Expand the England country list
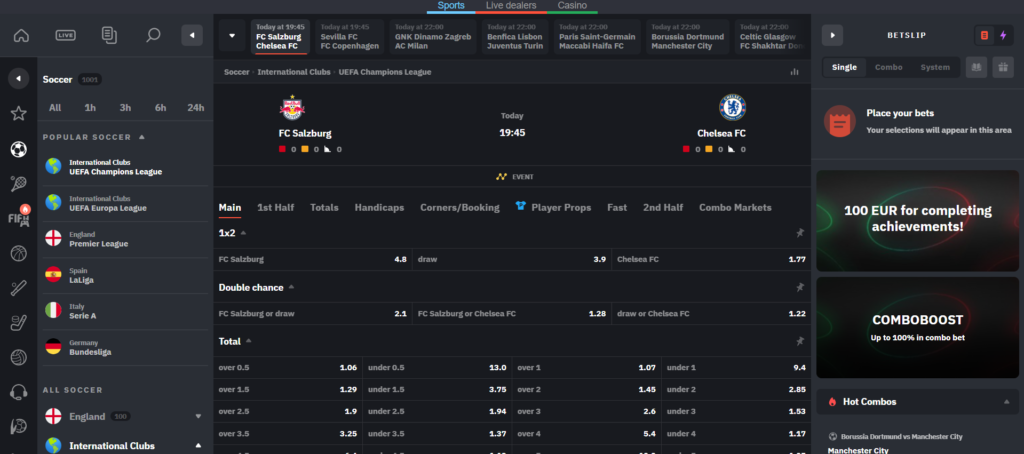Screen dimensions: 1024x454 pyautogui.click(x=199, y=416)
